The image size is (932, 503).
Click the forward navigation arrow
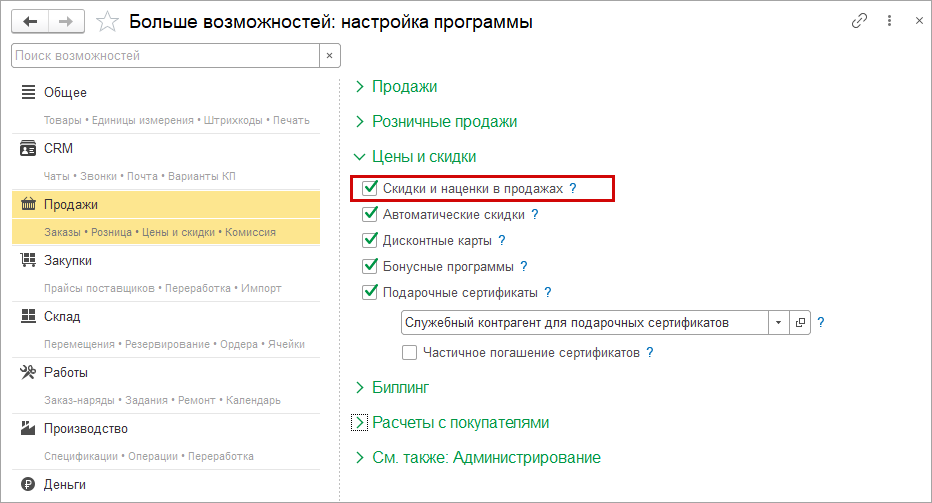tap(66, 21)
